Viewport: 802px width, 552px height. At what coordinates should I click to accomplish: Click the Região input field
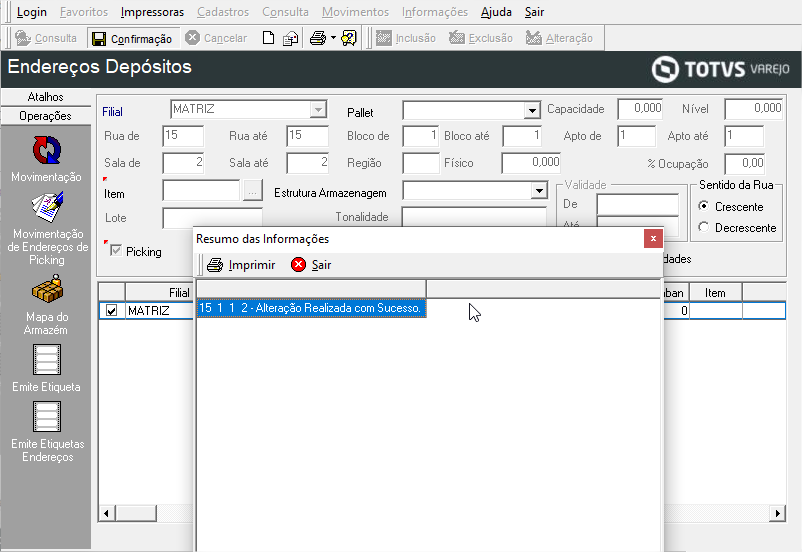(x=420, y=163)
